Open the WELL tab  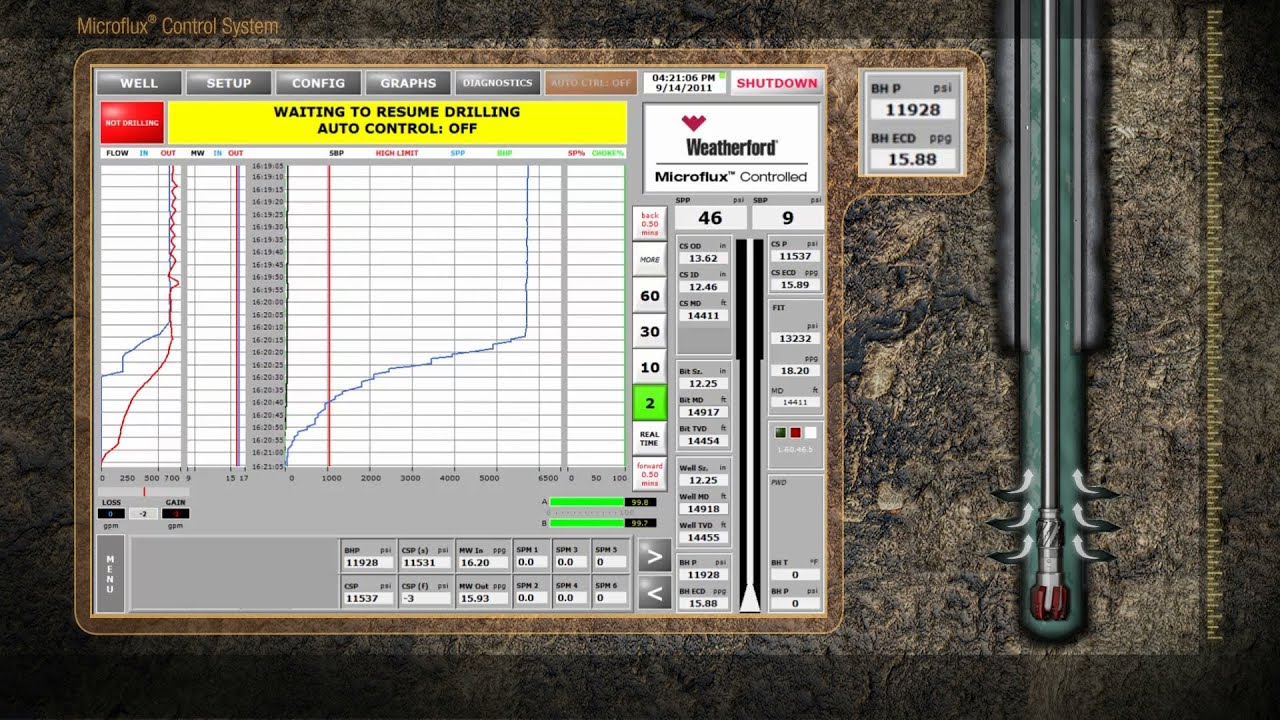[139, 83]
